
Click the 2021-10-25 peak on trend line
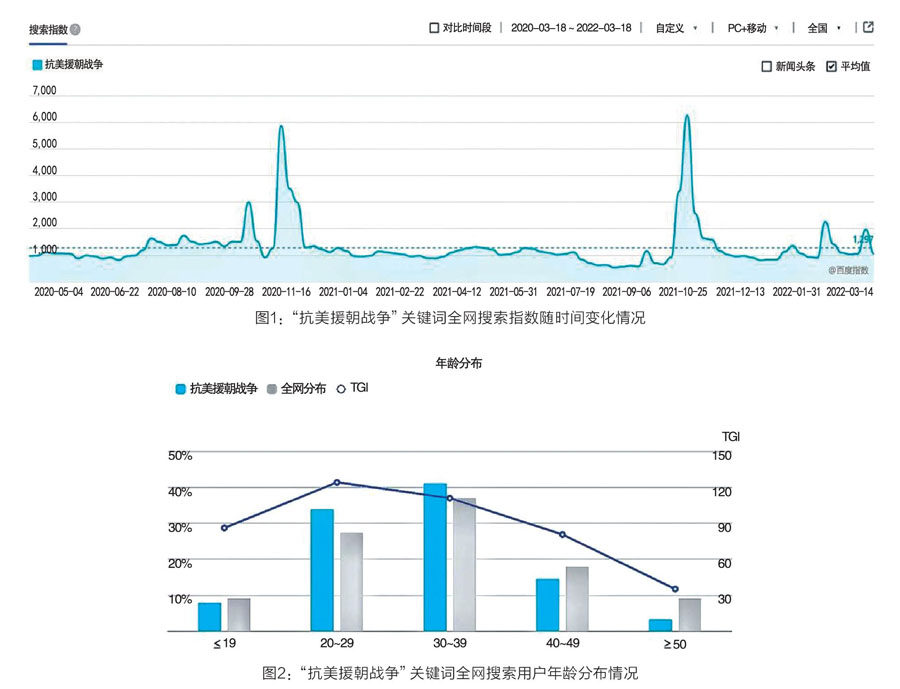[x=687, y=116]
